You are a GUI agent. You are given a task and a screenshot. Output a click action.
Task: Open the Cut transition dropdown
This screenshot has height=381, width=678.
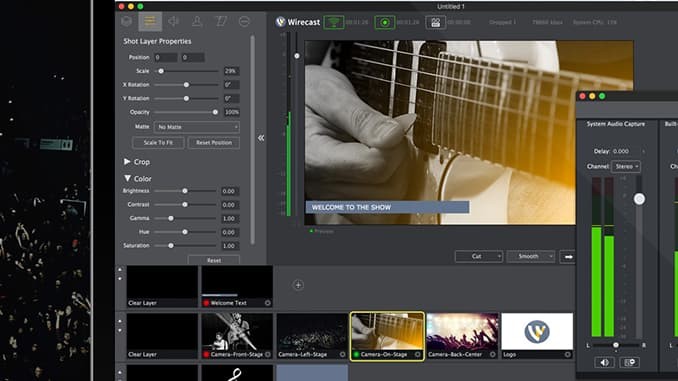479,256
